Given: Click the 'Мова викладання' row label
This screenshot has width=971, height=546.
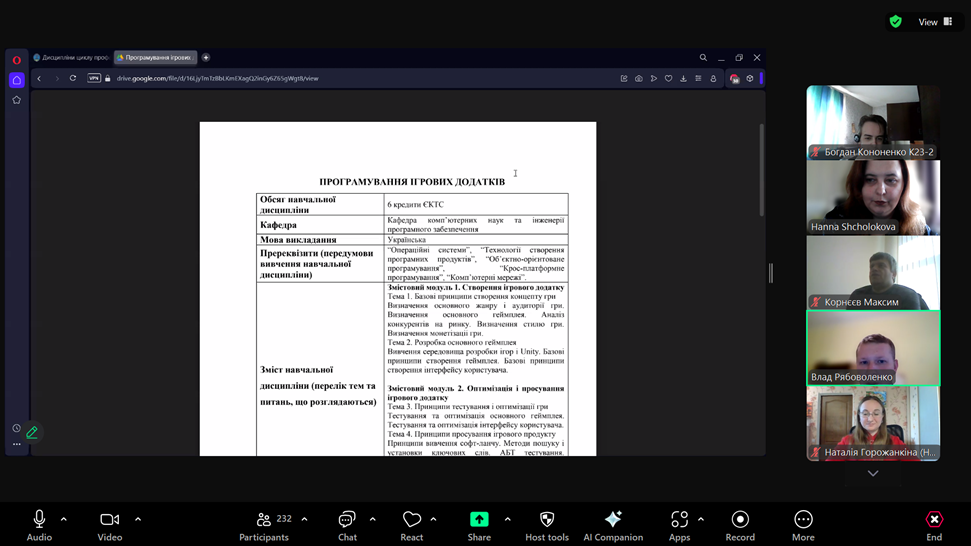Looking at the screenshot, I should click(298, 240).
